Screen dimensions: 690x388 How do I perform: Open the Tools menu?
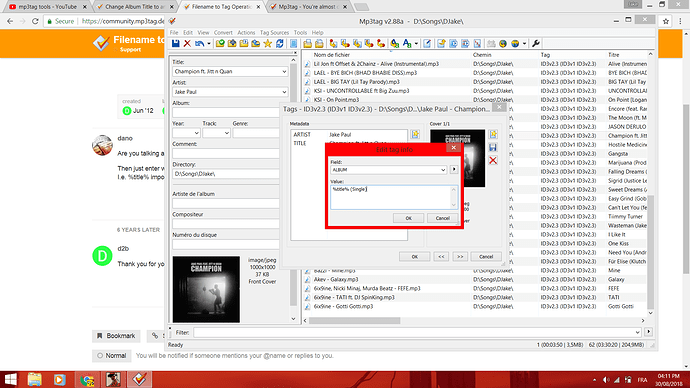point(300,33)
